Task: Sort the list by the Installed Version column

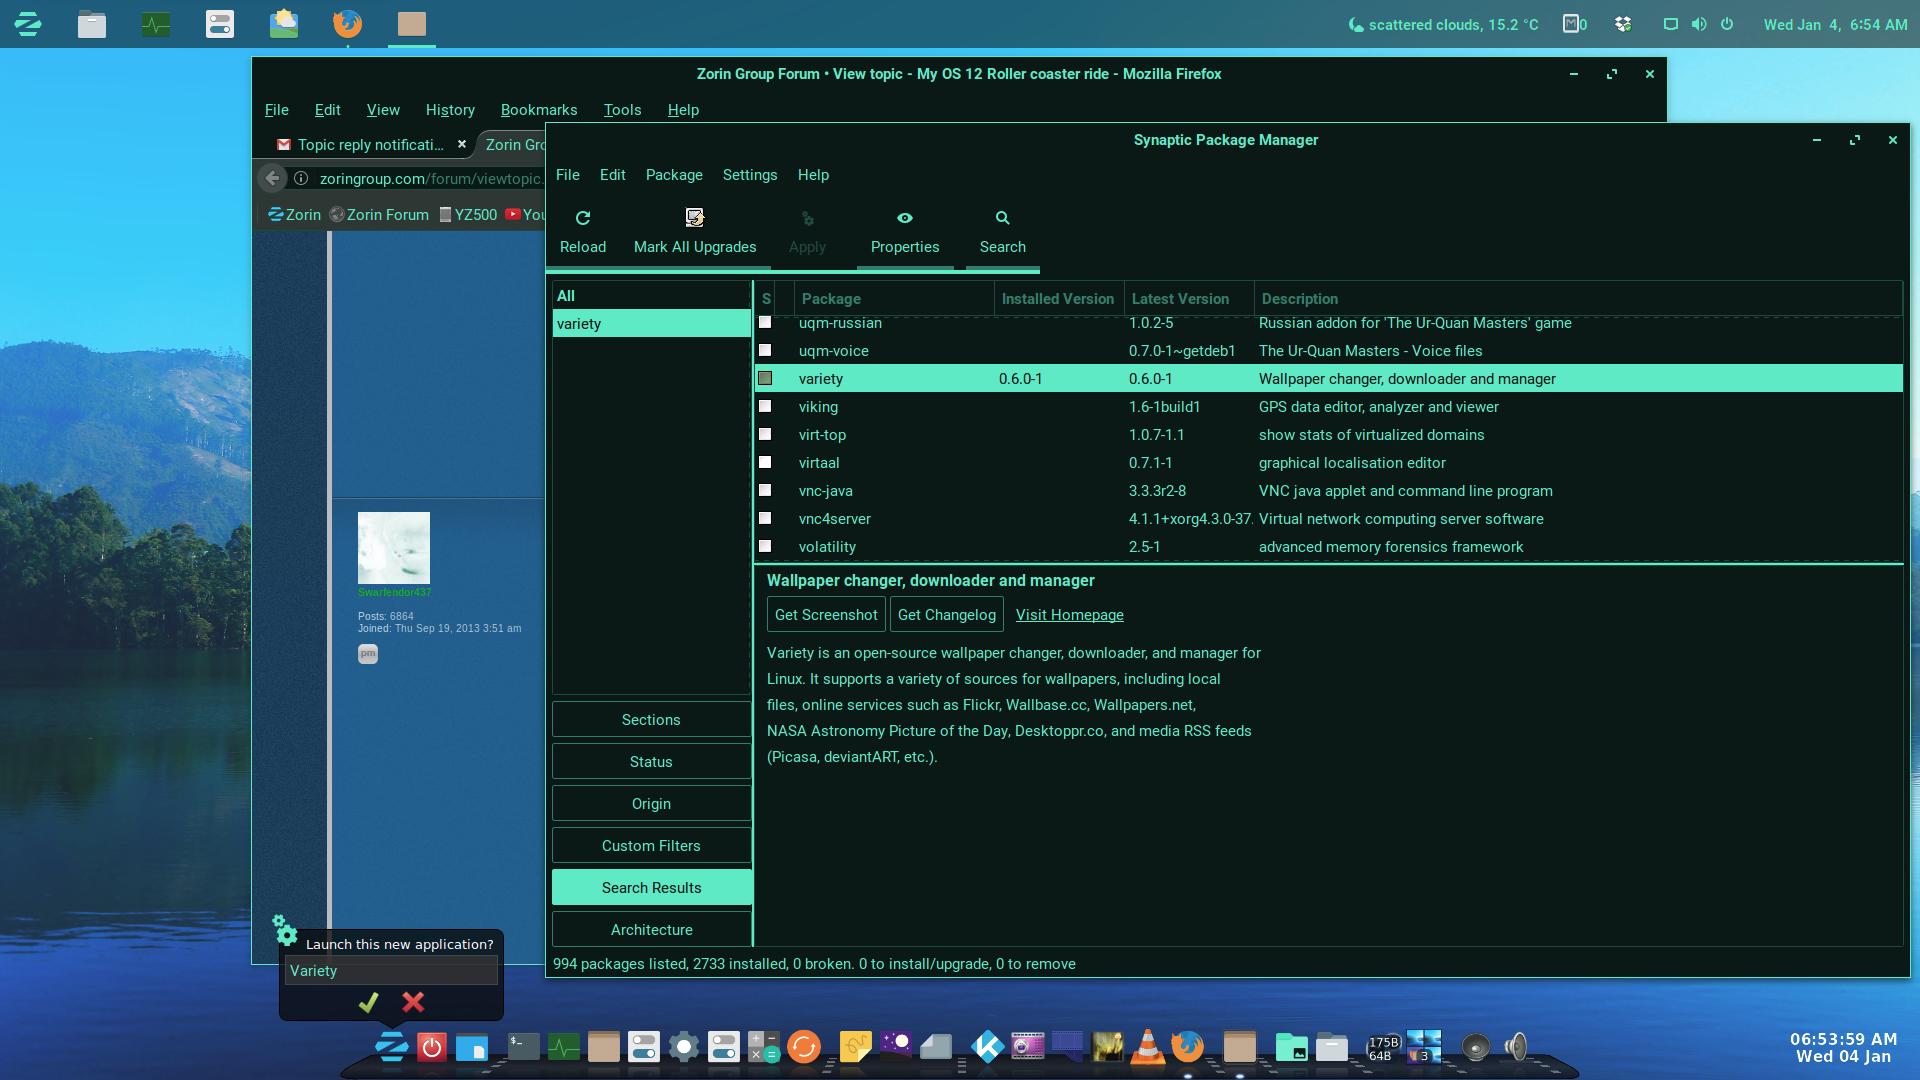Action: (1057, 299)
